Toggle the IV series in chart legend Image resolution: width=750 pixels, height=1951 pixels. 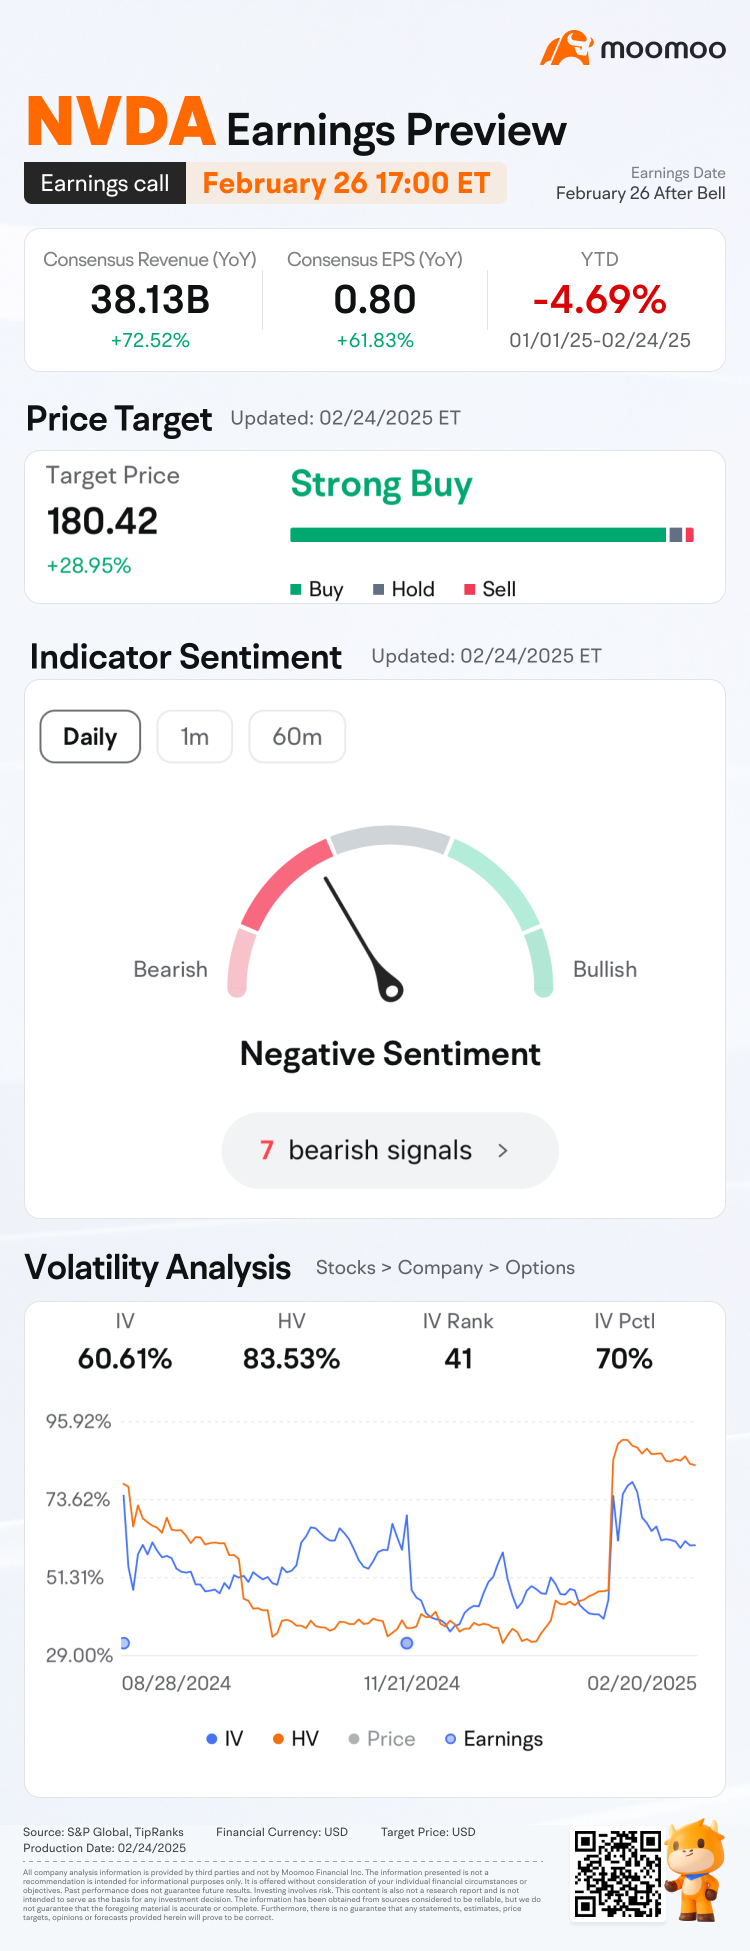click(x=224, y=1739)
